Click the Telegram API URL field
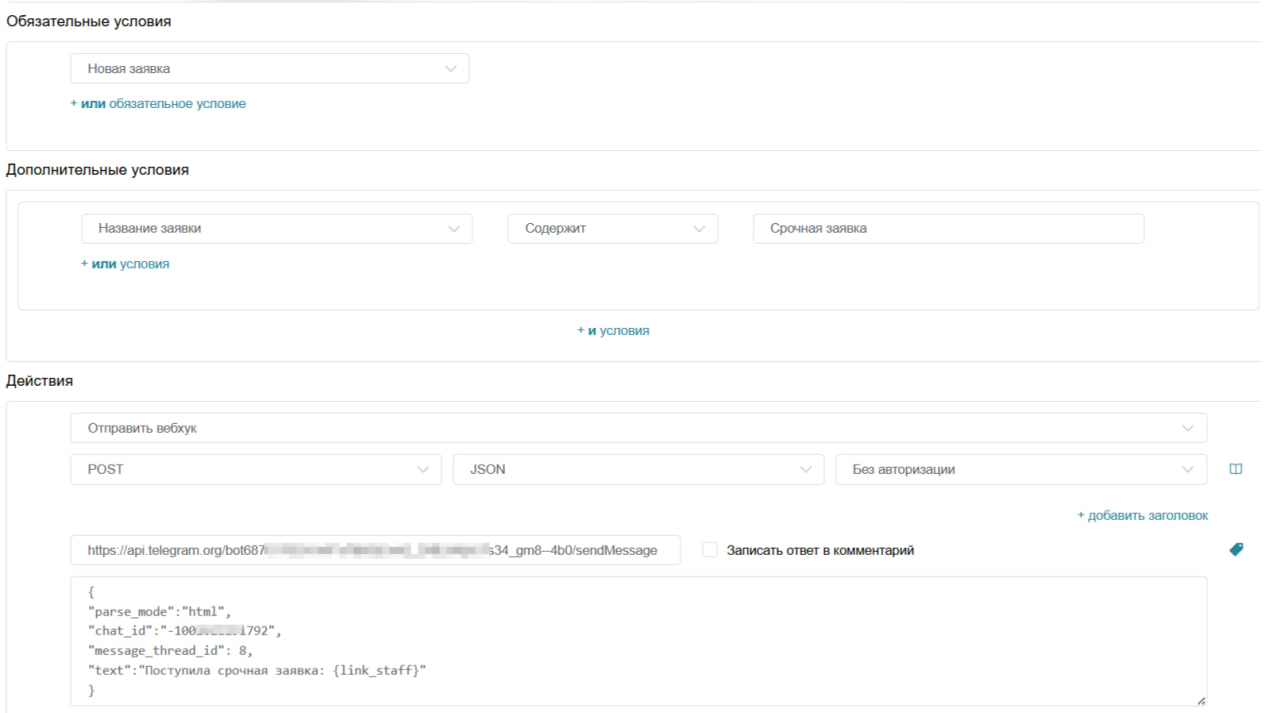1280x713 pixels. 375,550
